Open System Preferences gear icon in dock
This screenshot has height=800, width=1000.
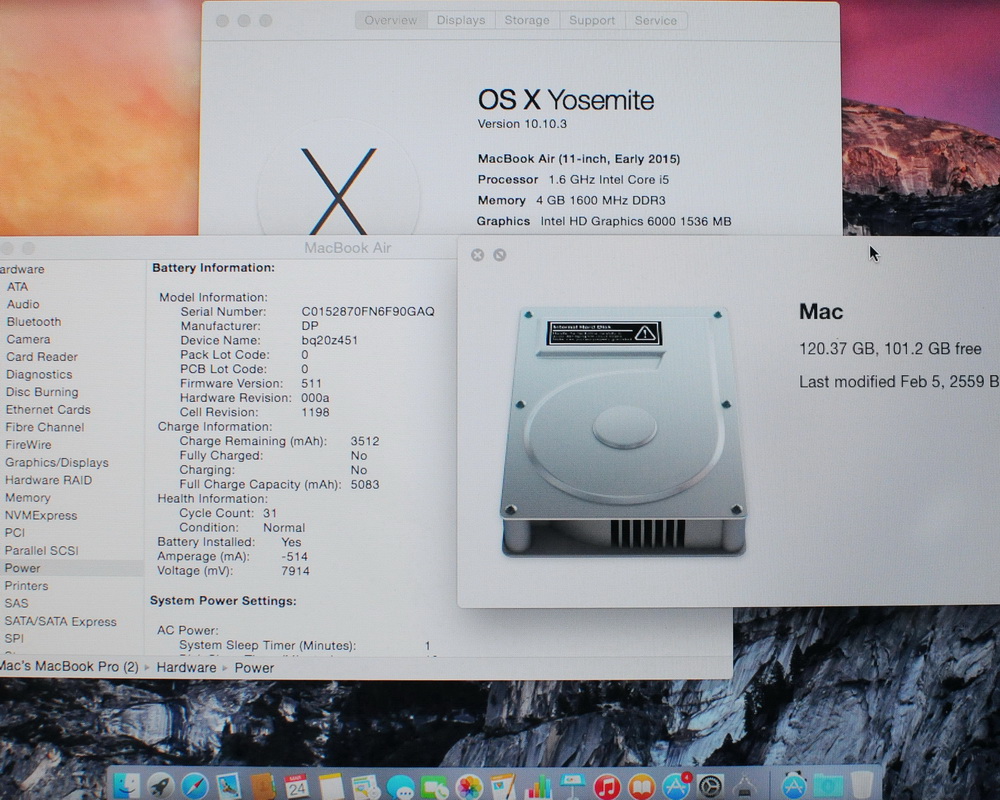(x=710, y=787)
